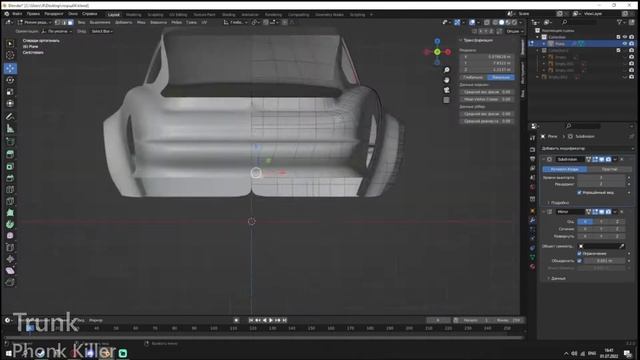Toggle camera view icon in viewport
Viewport: 640px width, 360px height.
click(x=447, y=90)
